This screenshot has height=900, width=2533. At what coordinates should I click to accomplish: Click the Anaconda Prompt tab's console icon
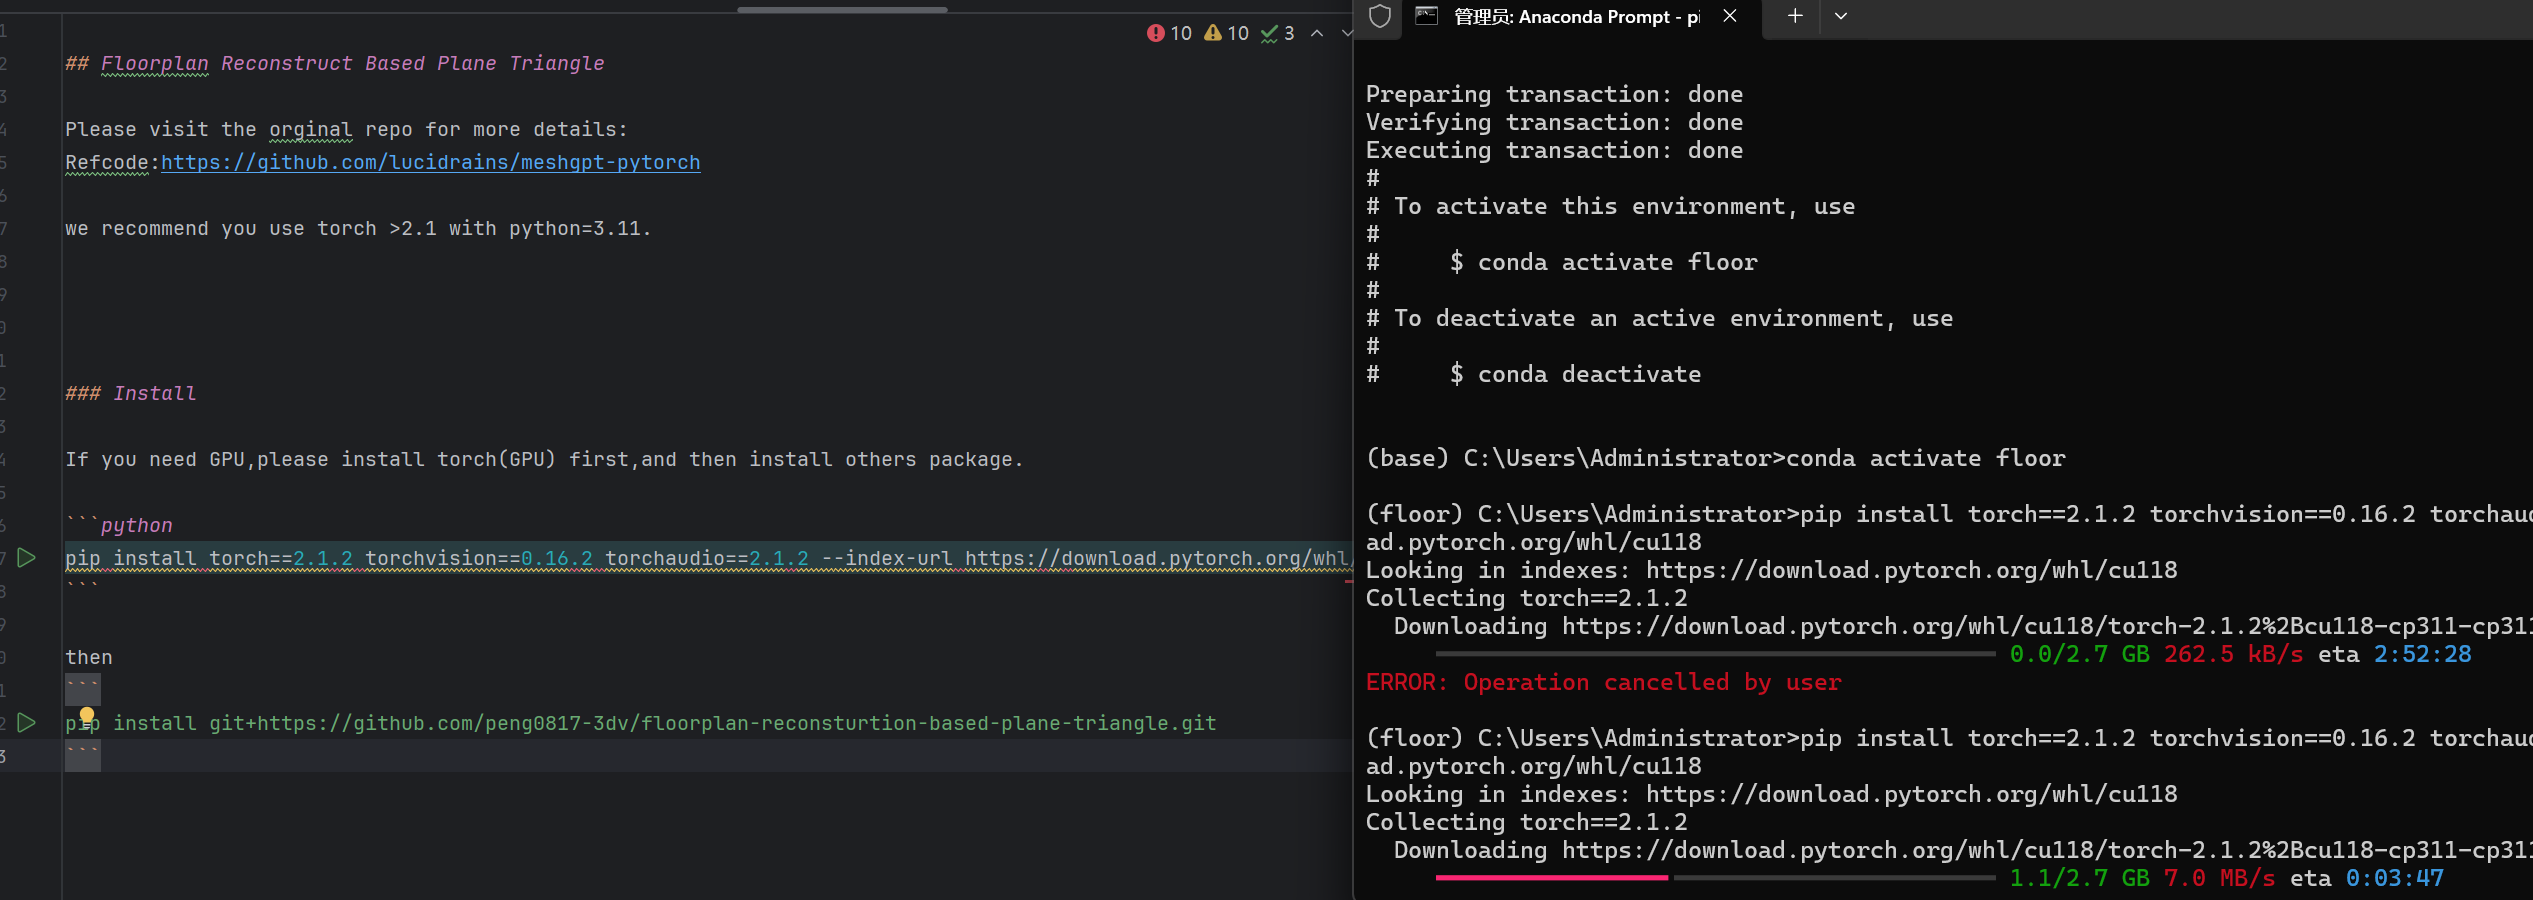pyautogui.click(x=1427, y=16)
